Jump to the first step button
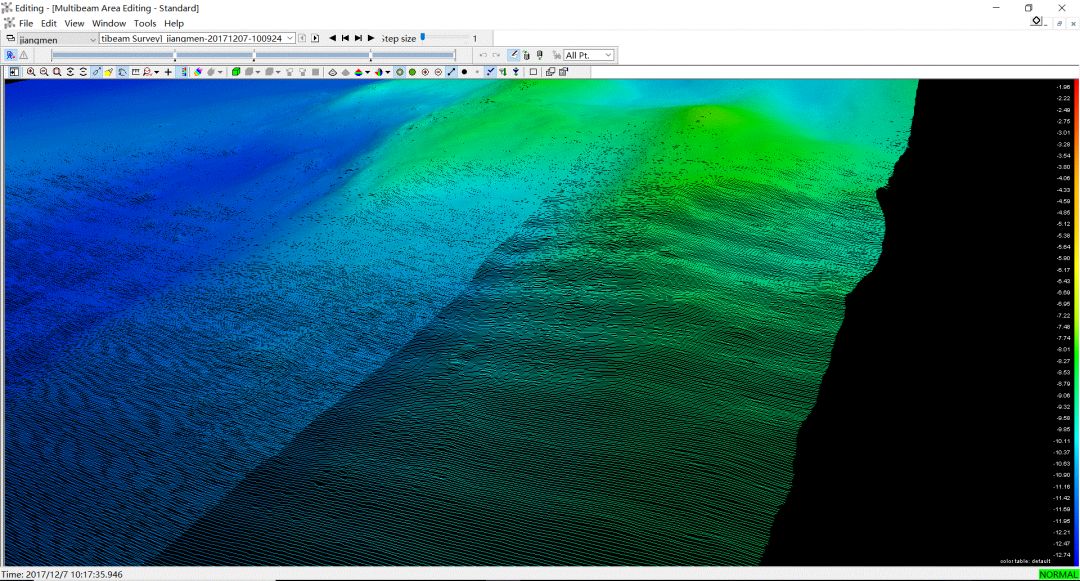 pos(345,38)
